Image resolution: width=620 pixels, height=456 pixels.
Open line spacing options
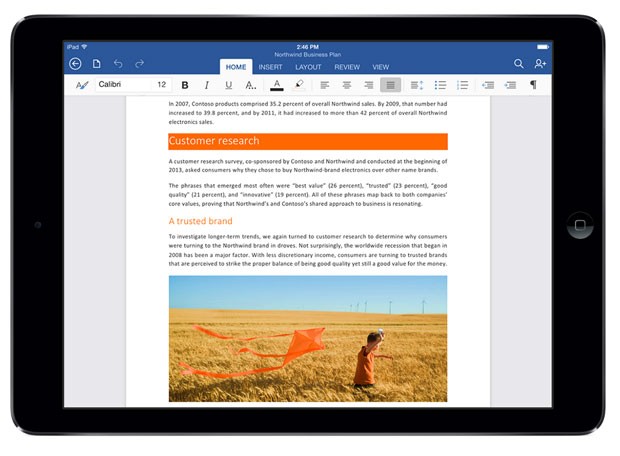pos(417,85)
